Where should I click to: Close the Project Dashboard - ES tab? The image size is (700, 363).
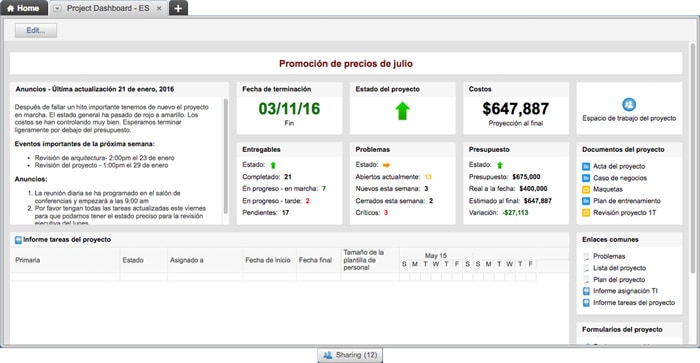159,8
